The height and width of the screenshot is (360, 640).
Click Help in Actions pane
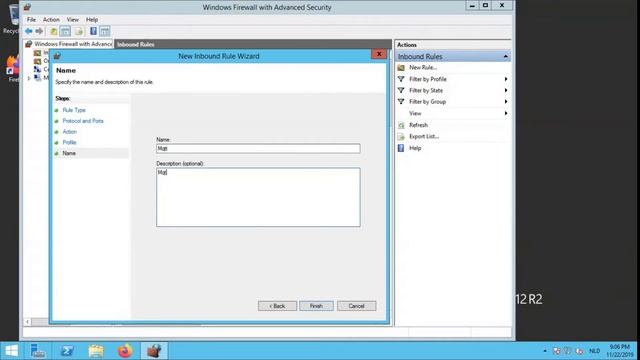[415, 148]
